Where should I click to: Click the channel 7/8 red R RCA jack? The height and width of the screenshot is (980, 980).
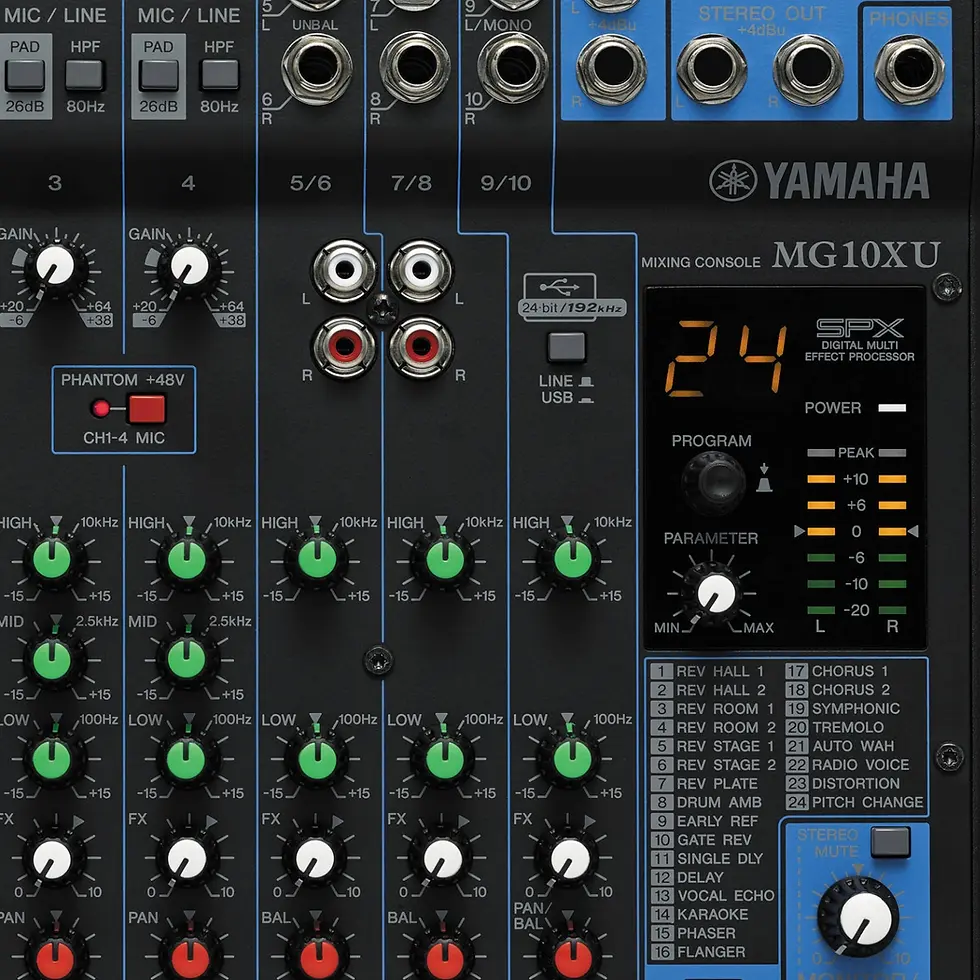coord(421,347)
